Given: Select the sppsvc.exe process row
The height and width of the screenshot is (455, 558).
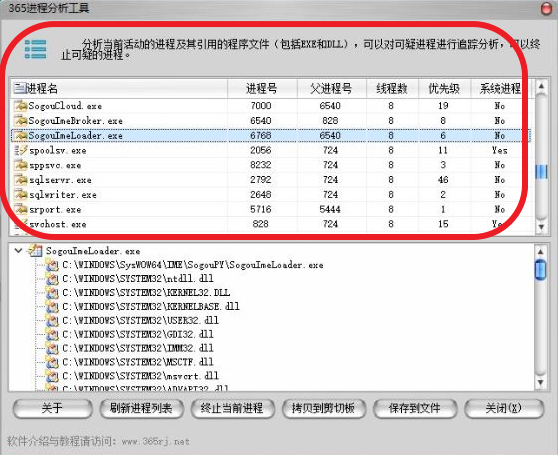Looking at the screenshot, I should tap(271, 165).
